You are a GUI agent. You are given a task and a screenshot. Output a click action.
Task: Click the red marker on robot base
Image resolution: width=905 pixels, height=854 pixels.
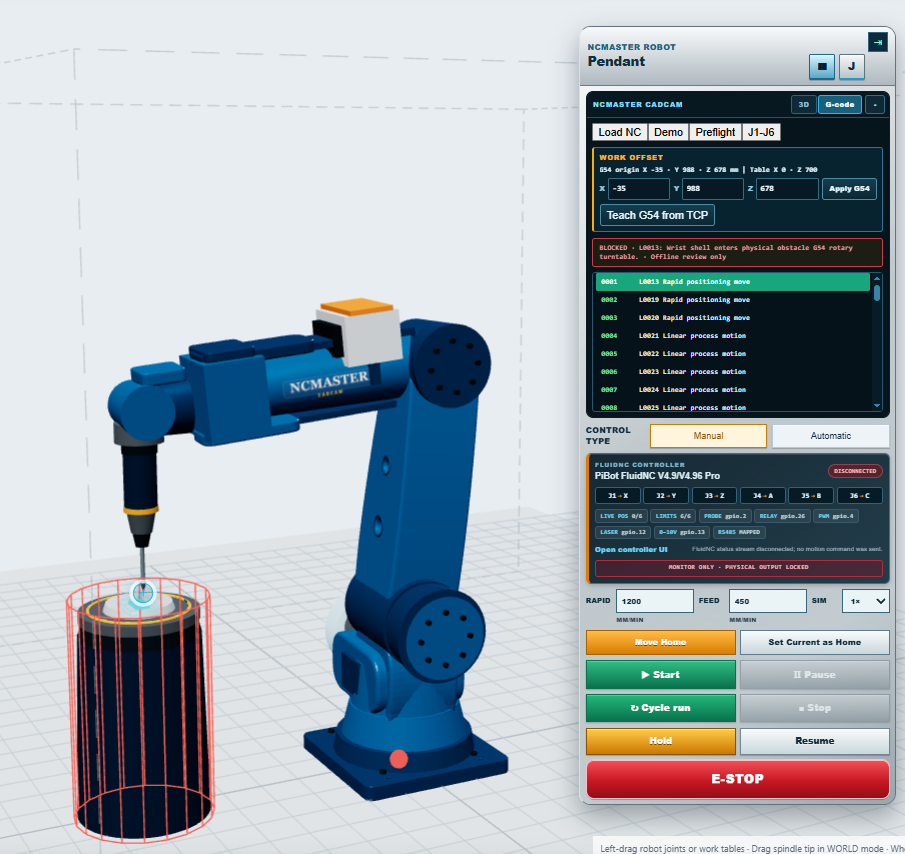(398, 759)
